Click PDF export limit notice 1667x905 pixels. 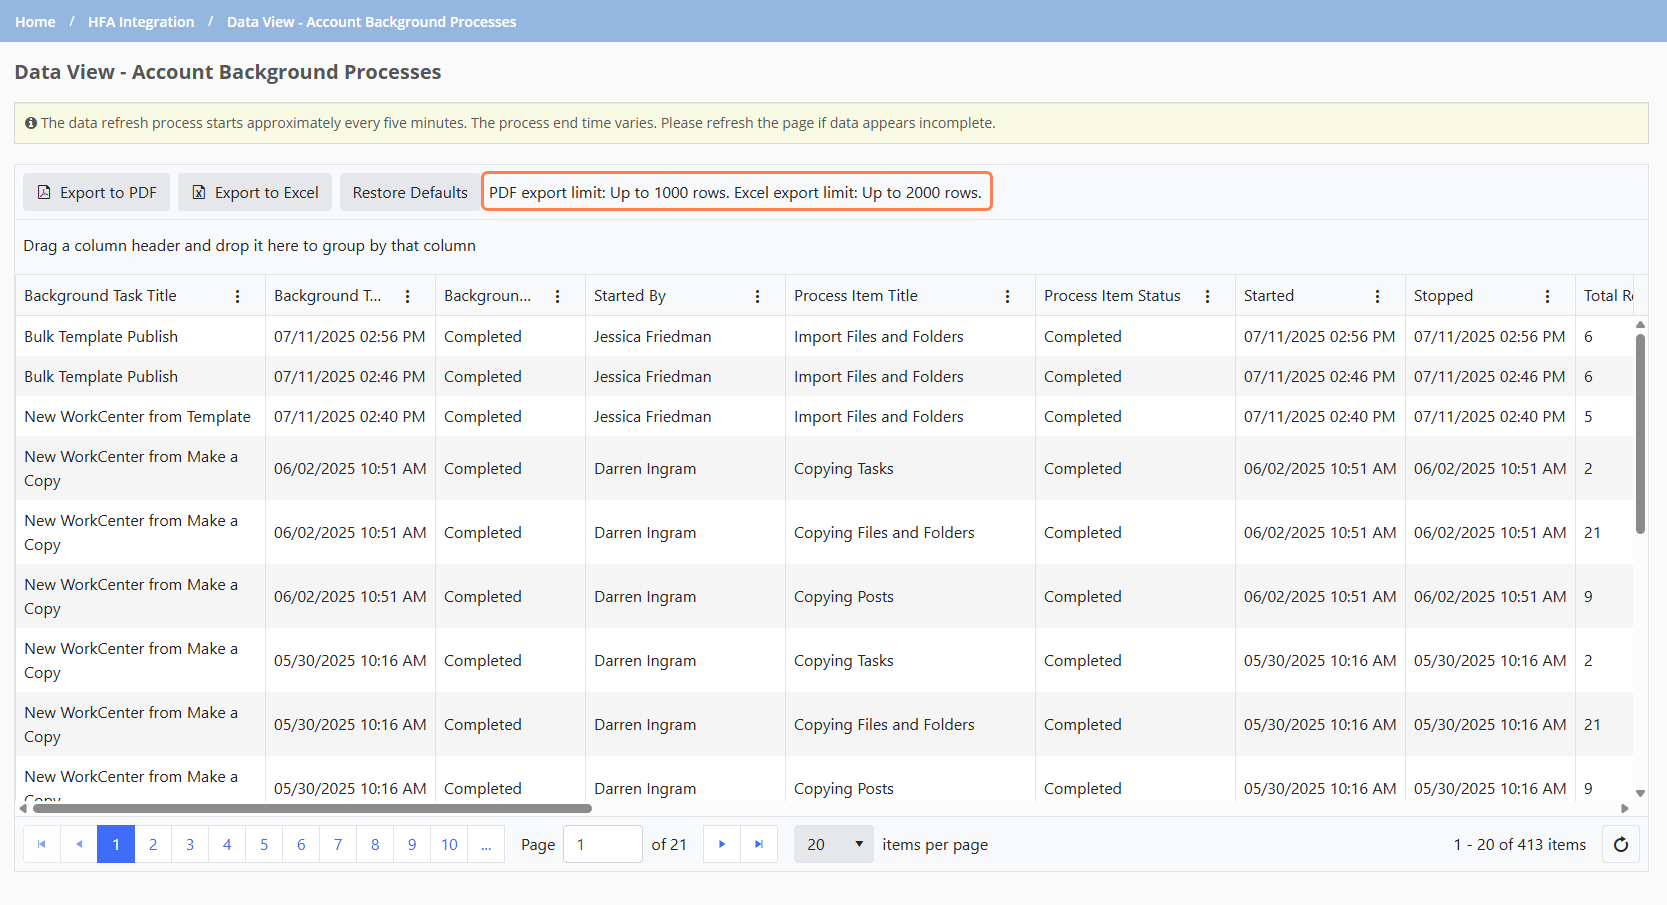click(x=736, y=192)
